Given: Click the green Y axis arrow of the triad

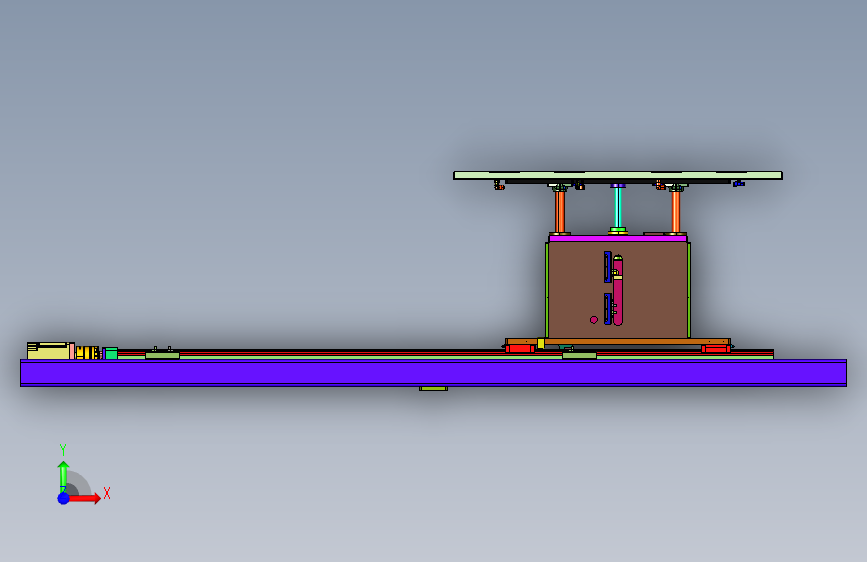Looking at the screenshot, I should (x=63, y=477).
